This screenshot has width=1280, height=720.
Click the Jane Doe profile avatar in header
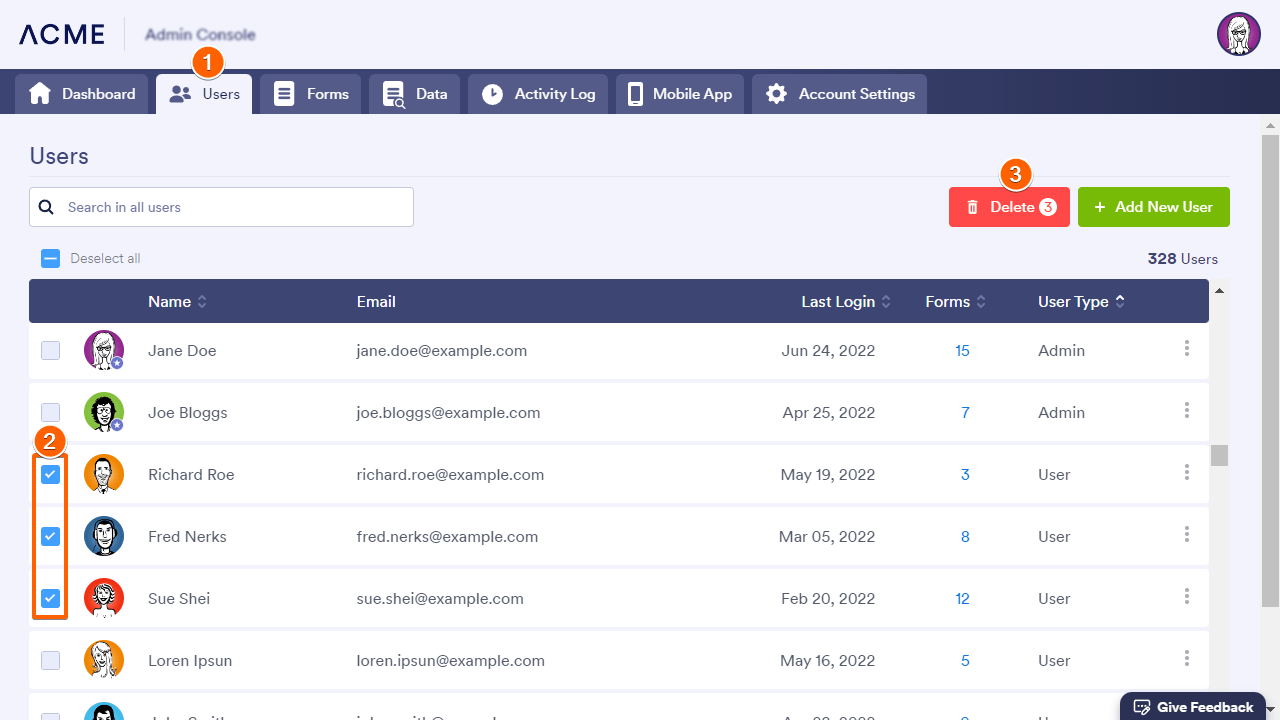pos(1238,34)
